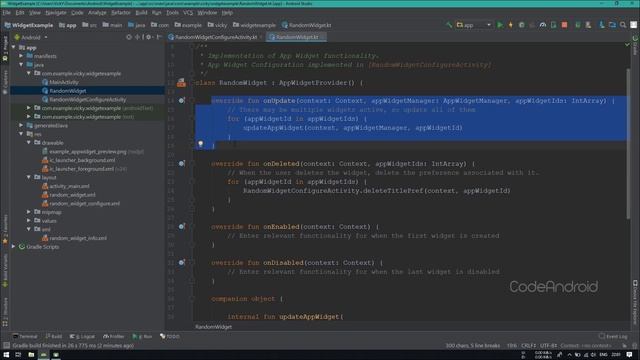The height and width of the screenshot is (360, 640).
Task: Collapse the layout folder
Action: tap(29, 177)
